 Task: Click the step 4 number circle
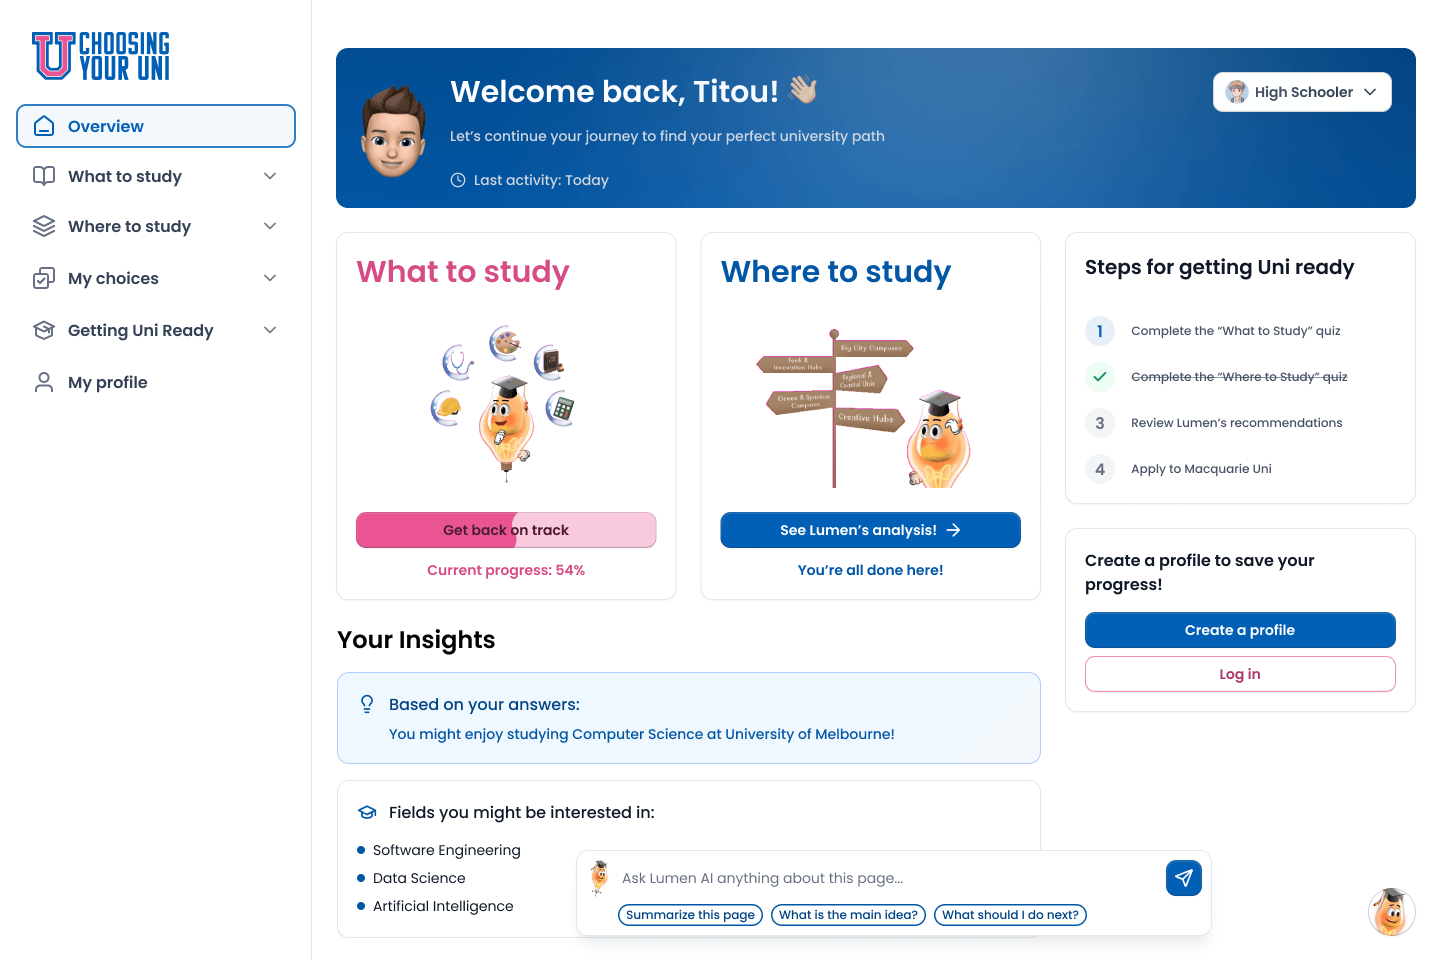[x=1100, y=469]
